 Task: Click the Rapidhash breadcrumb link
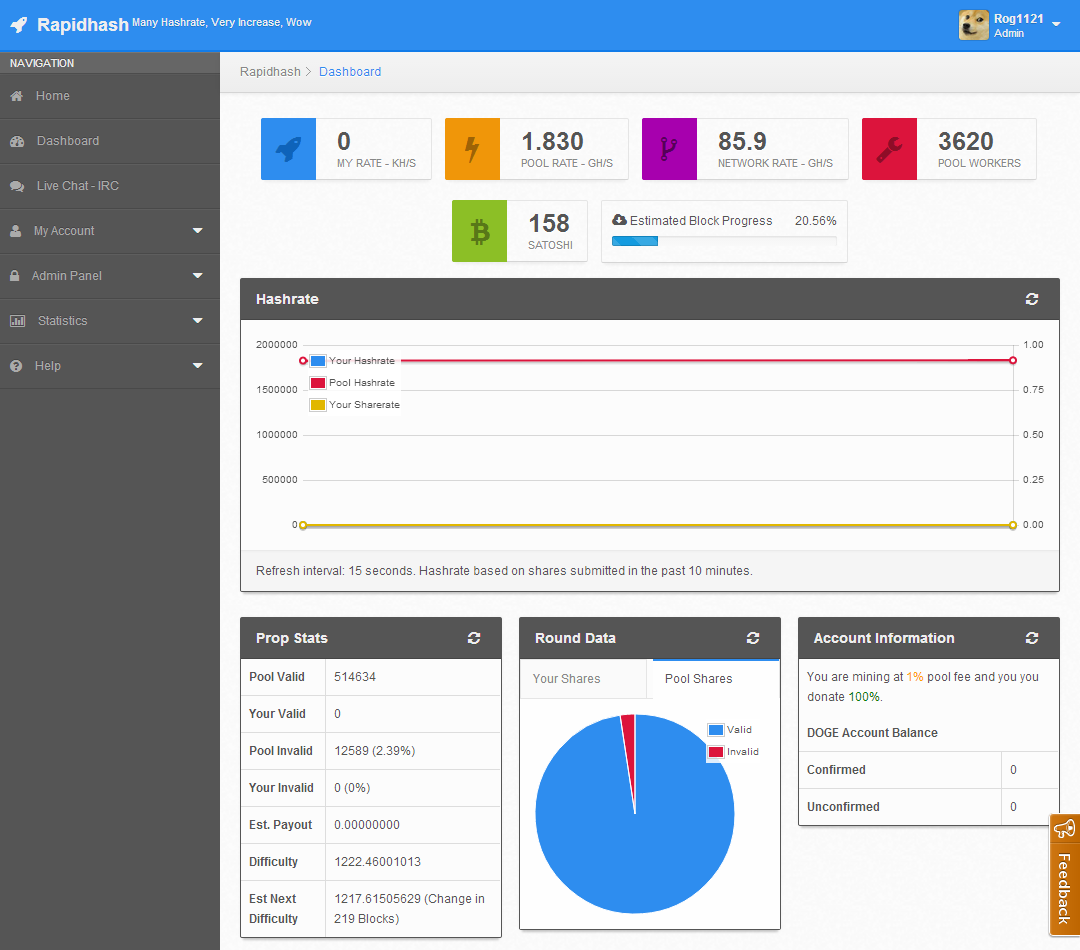pos(270,72)
